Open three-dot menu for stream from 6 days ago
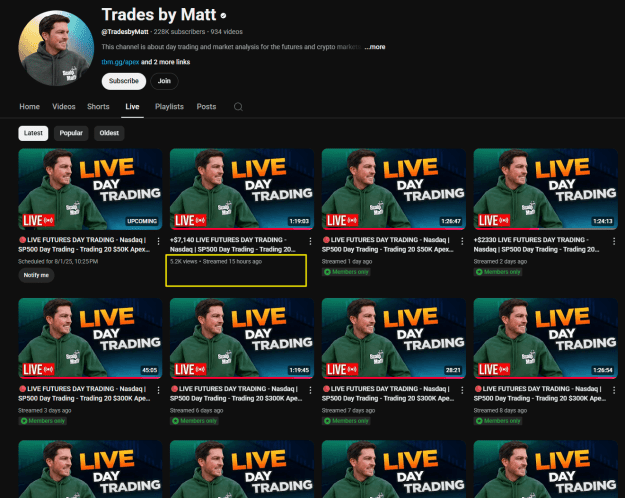This screenshot has height=498, width=625. coord(310,390)
